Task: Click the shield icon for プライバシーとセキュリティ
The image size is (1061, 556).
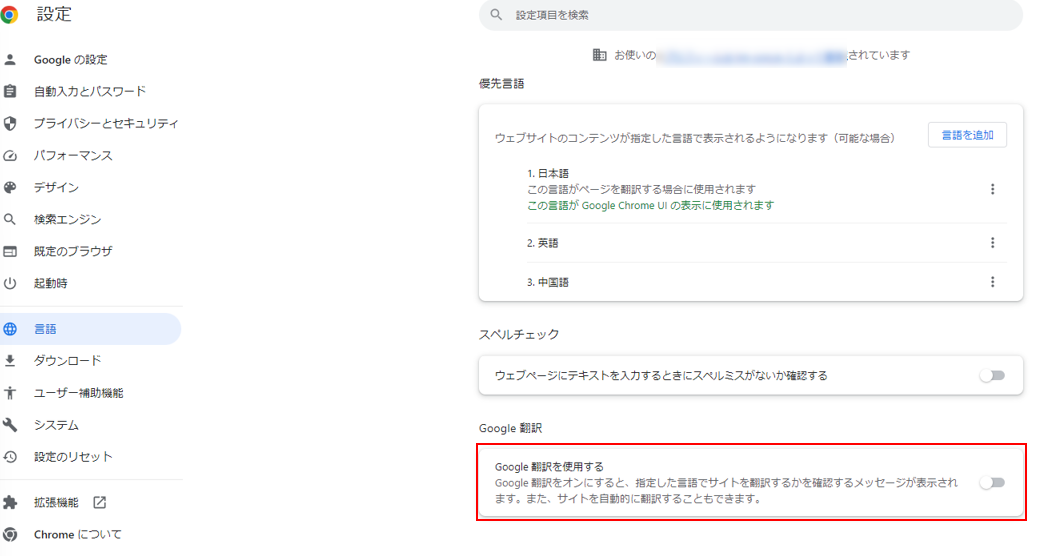Action: click(x=10, y=123)
